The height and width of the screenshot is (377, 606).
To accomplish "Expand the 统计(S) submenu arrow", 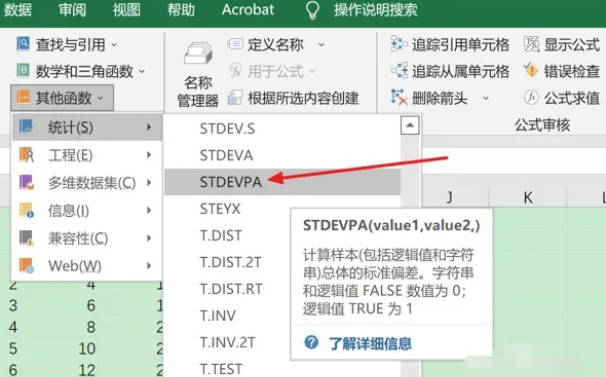I will 149,127.
